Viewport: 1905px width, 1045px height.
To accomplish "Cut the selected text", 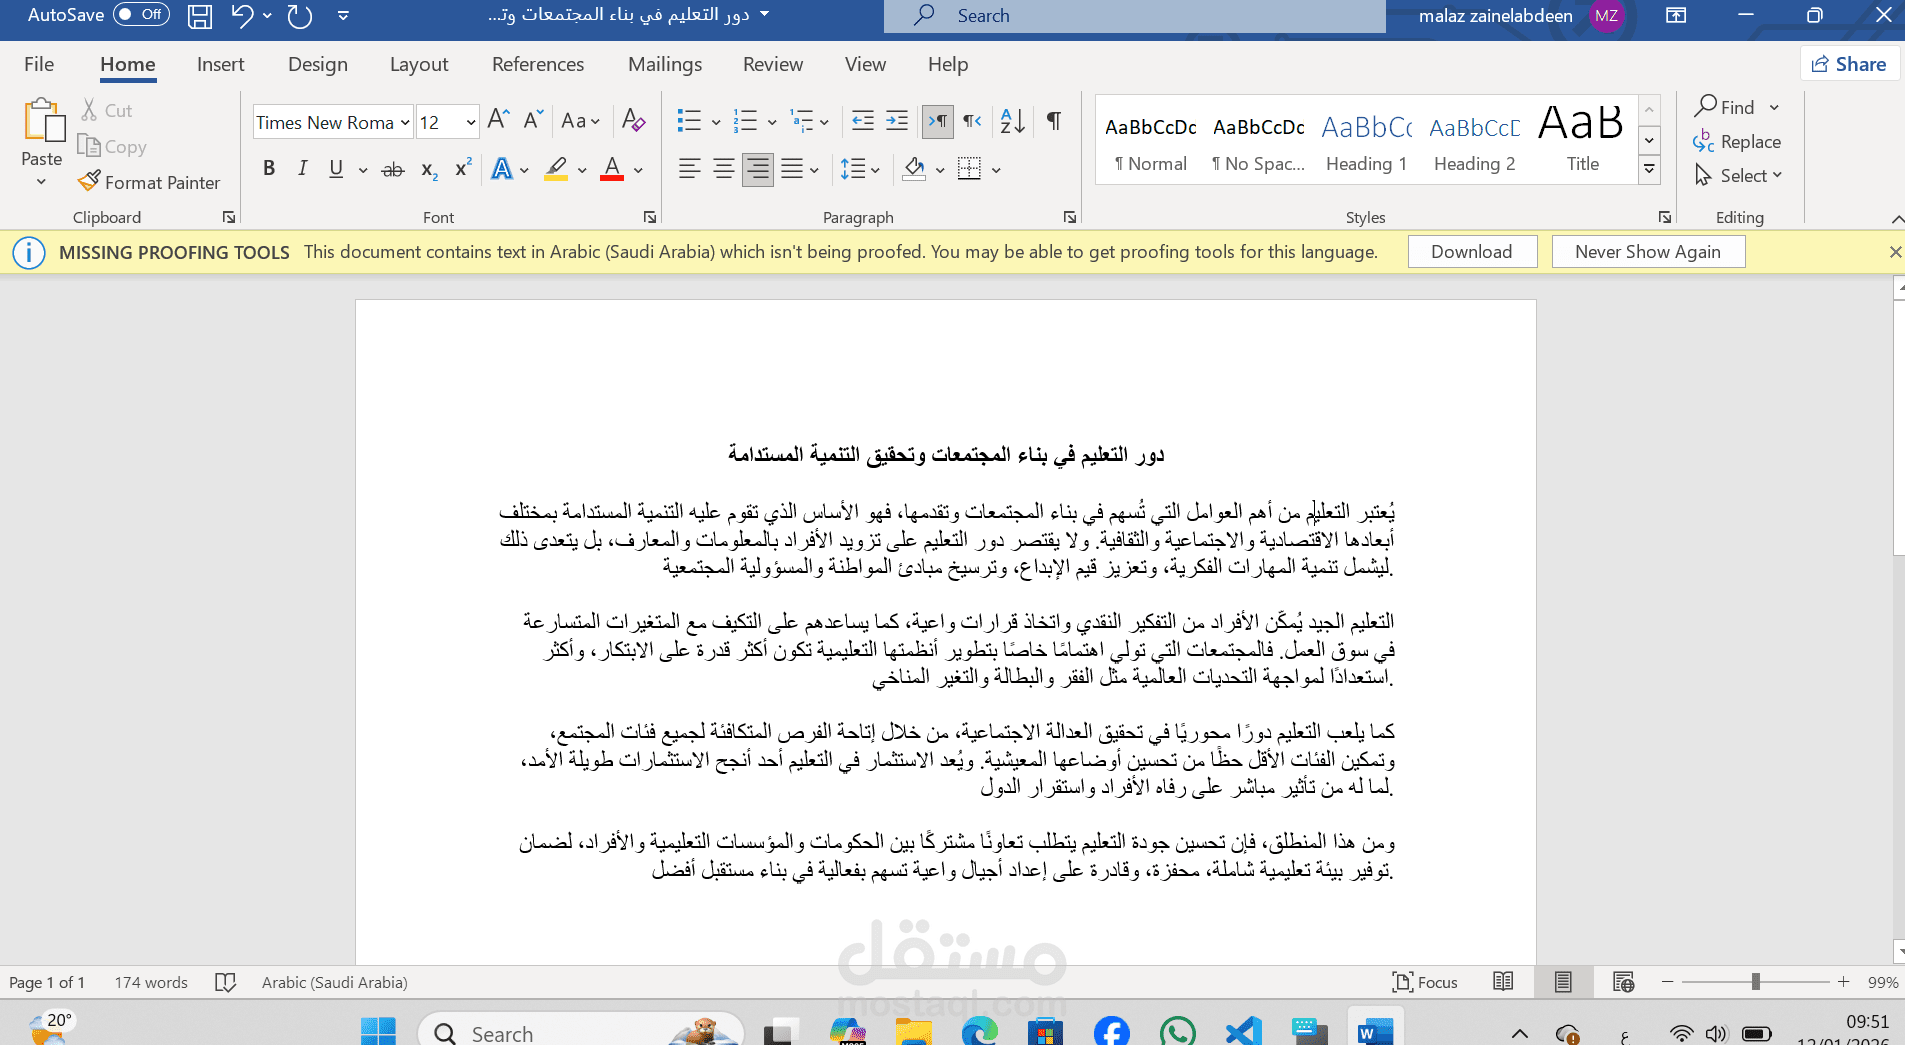I will (107, 110).
